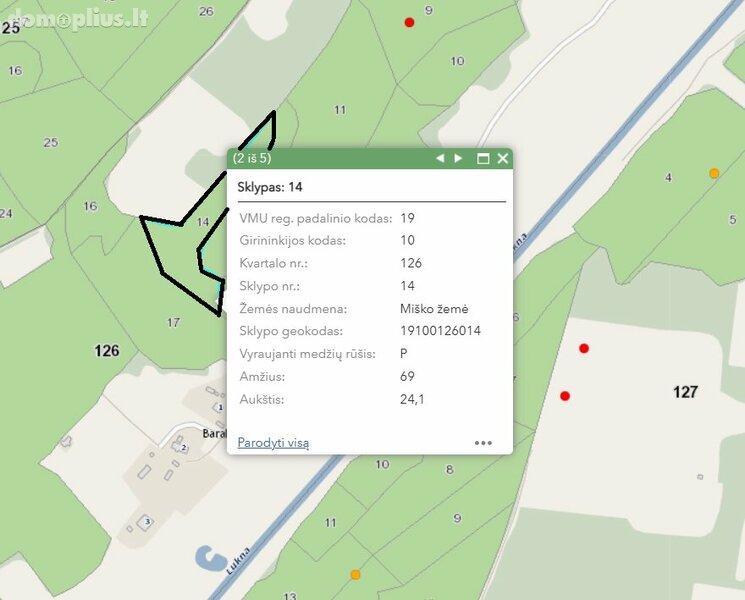This screenshot has width=745, height=600.
Task: Click the 'Sklypas: 14' popup title
Action: [270, 187]
